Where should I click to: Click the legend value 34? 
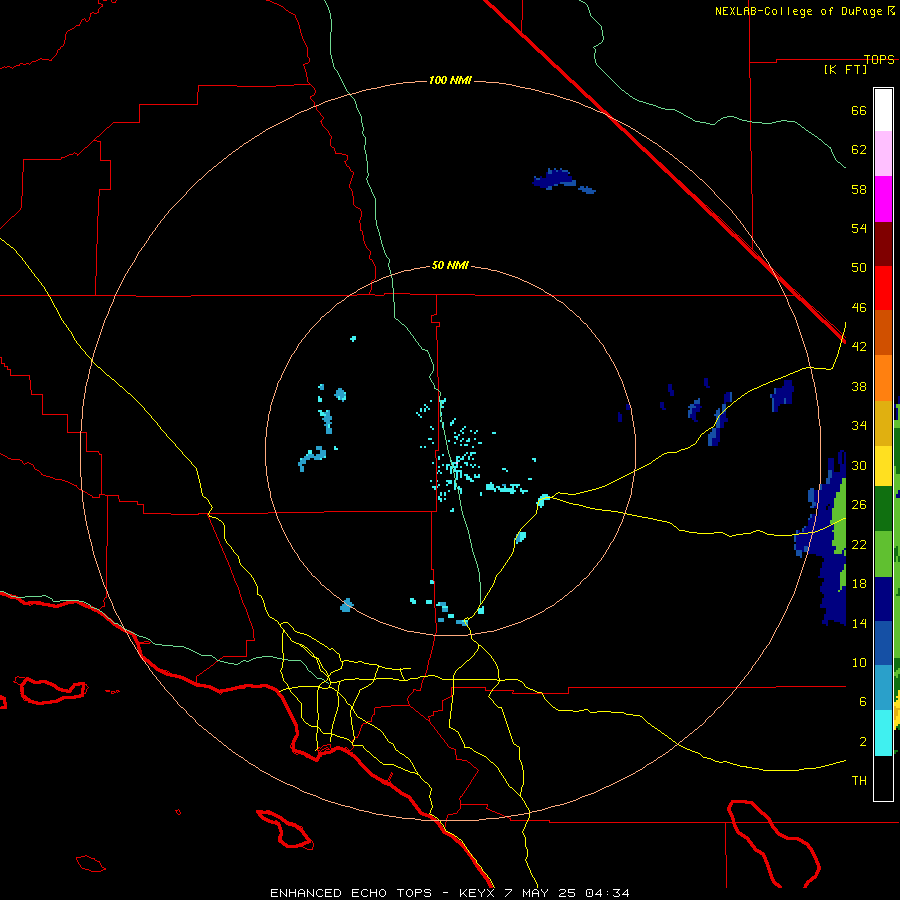[859, 425]
